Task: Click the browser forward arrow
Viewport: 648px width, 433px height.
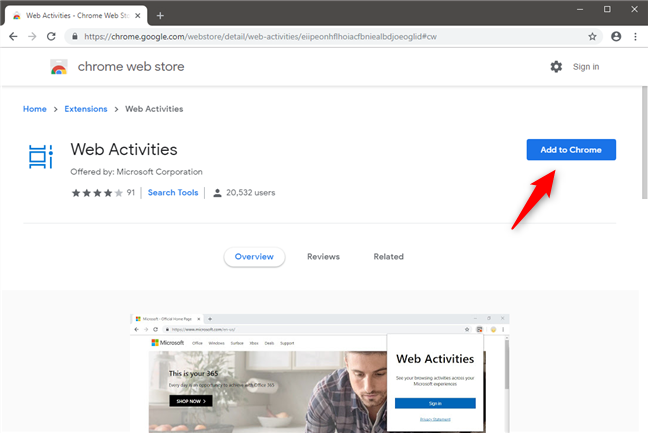Action: click(x=32, y=36)
